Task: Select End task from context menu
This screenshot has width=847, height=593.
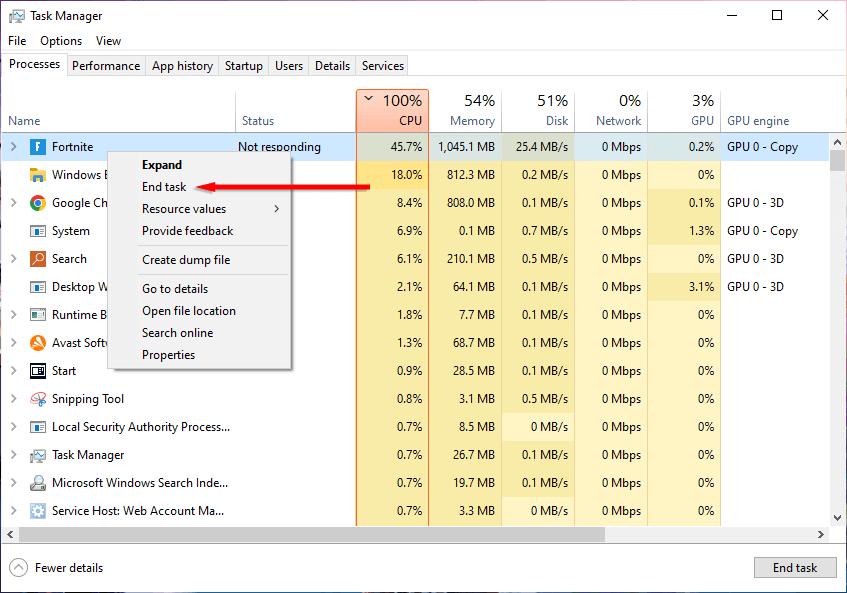Action: [164, 187]
